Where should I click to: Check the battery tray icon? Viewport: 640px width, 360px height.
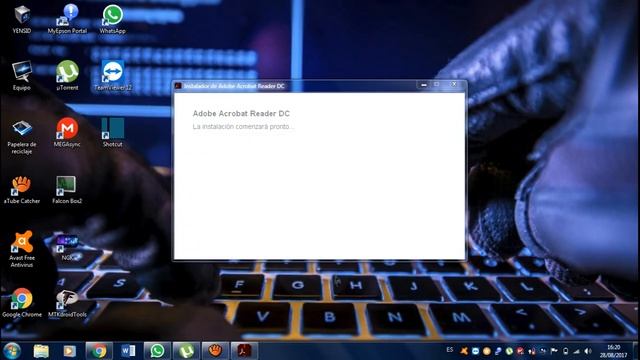[566, 351]
